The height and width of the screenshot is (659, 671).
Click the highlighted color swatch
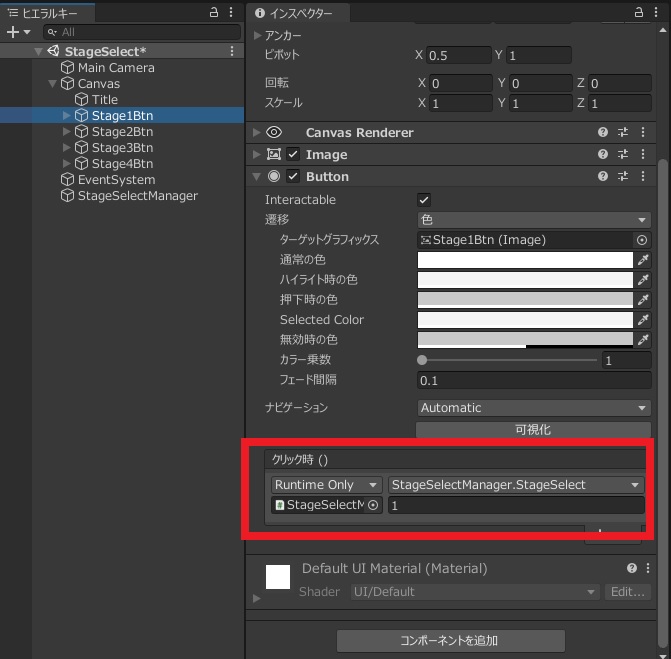(x=525, y=280)
